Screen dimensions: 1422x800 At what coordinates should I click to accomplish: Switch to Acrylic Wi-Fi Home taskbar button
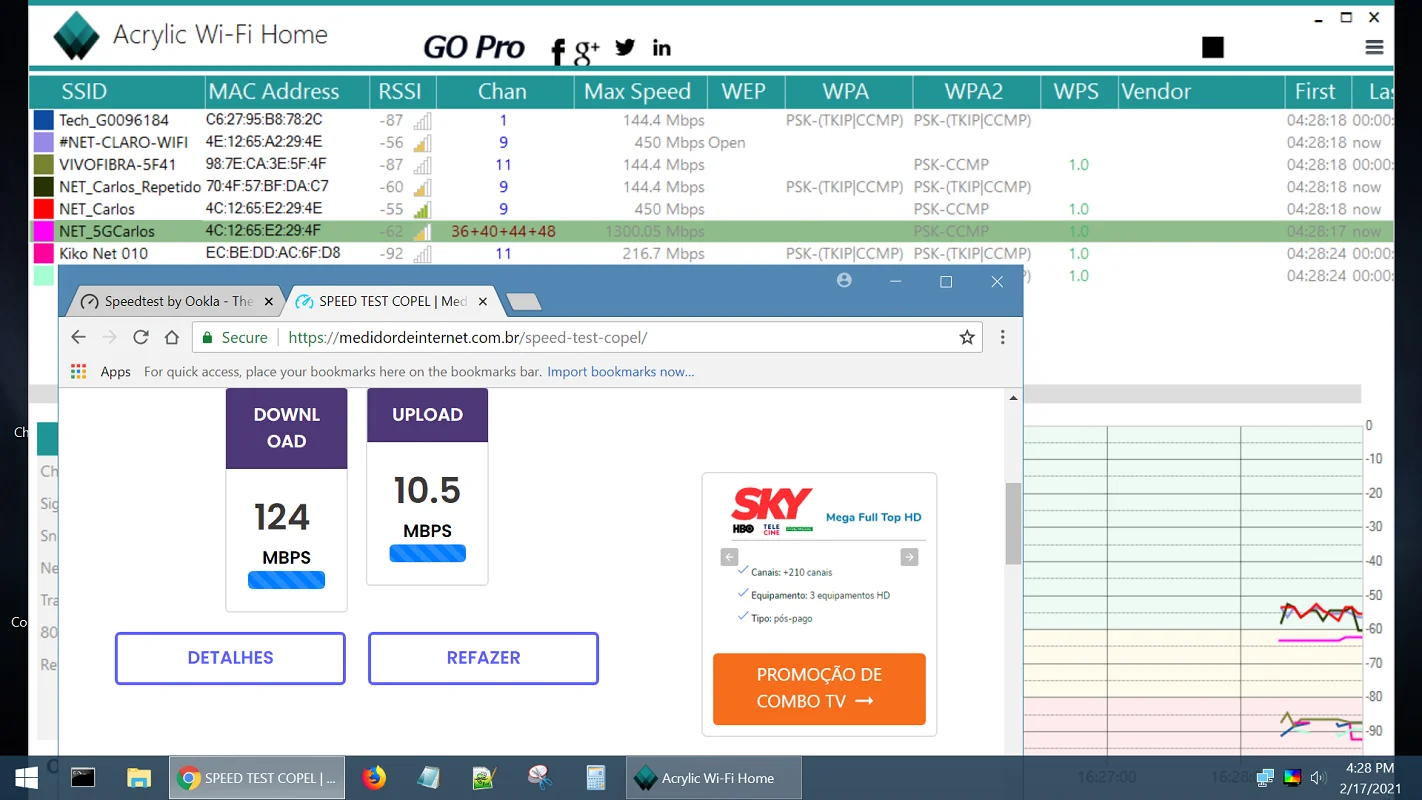(x=714, y=778)
